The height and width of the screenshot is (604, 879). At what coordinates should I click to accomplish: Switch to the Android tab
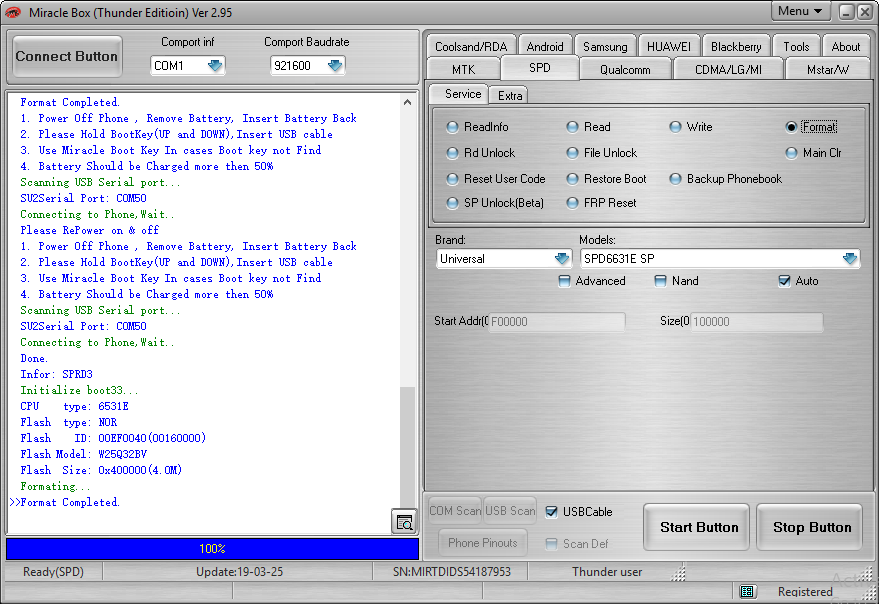coord(545,47)
